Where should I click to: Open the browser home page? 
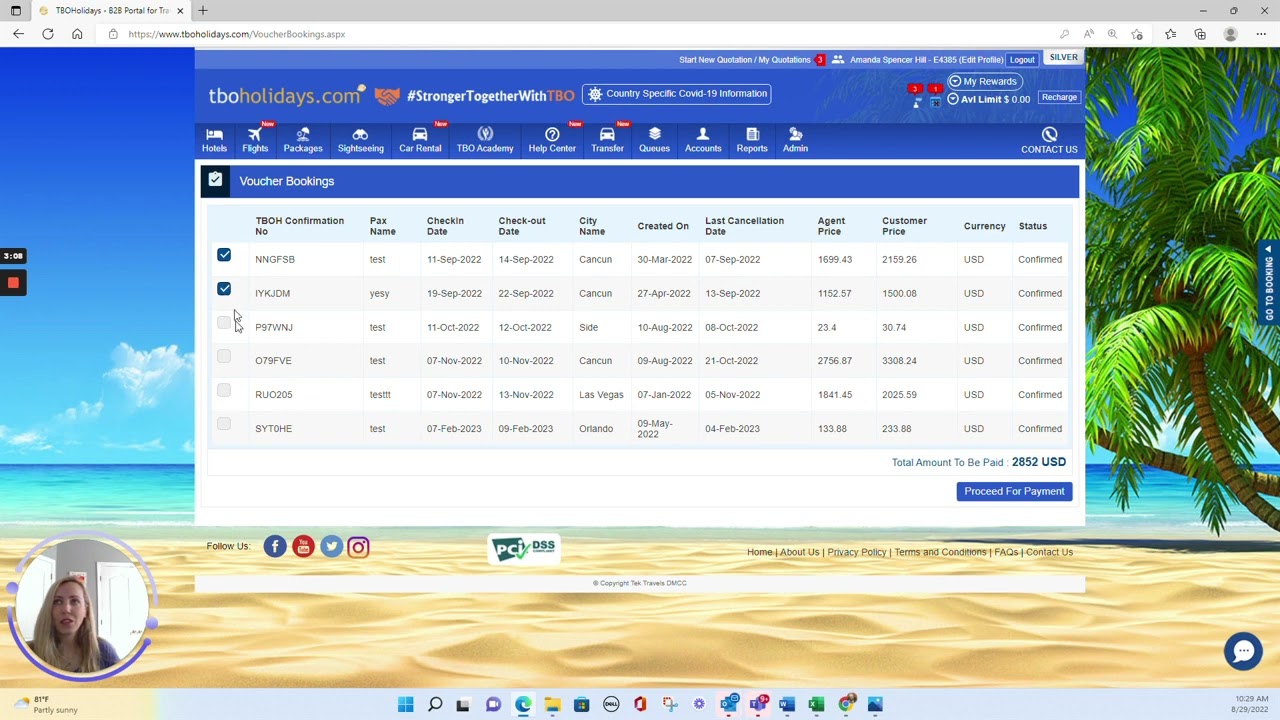77,34
